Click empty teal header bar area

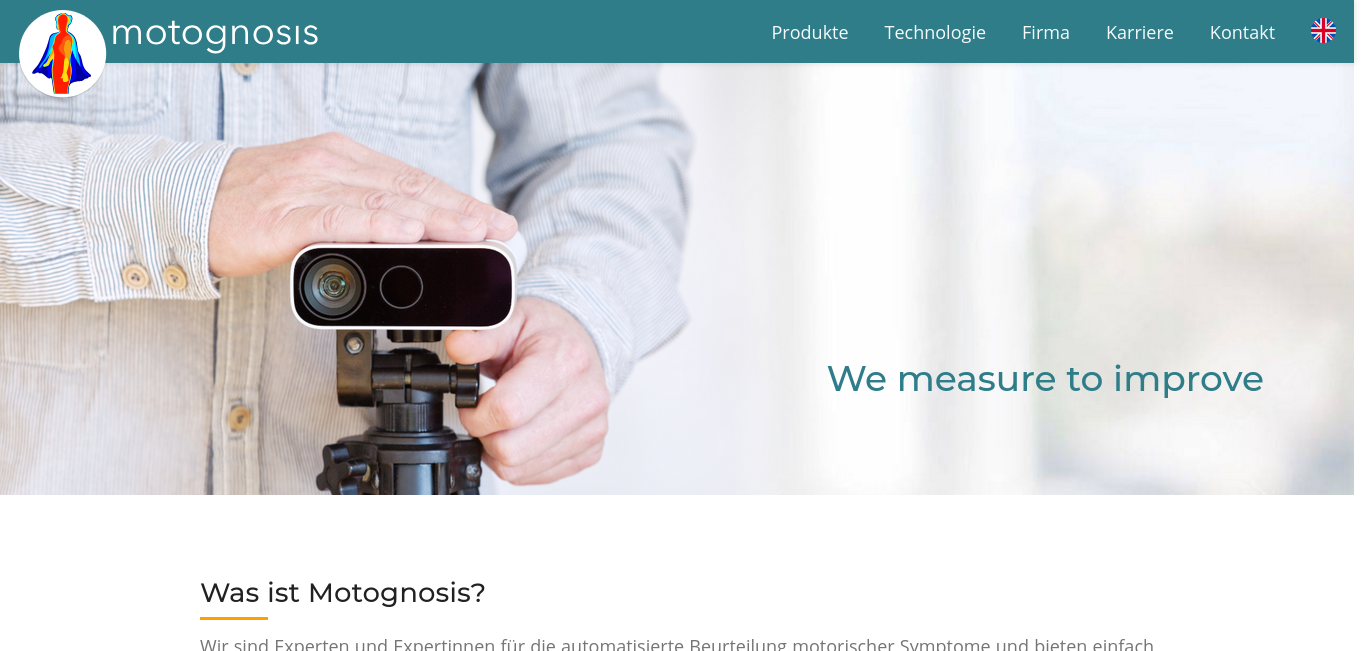(x=540, y=32)
